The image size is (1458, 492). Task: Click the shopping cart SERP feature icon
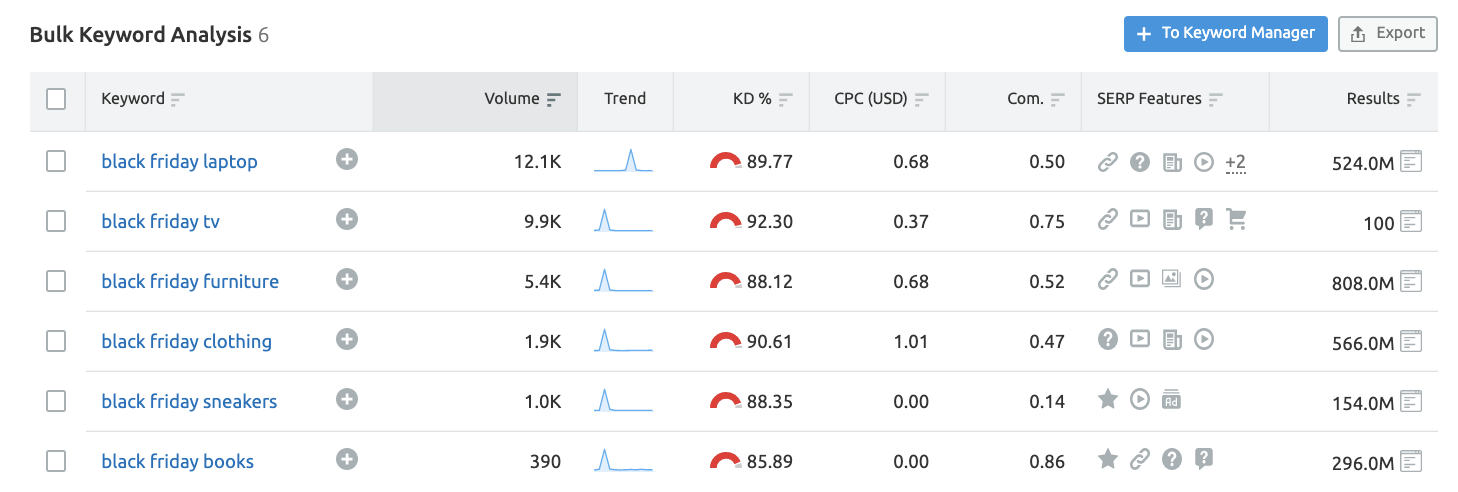click(x=1236, y=220)
